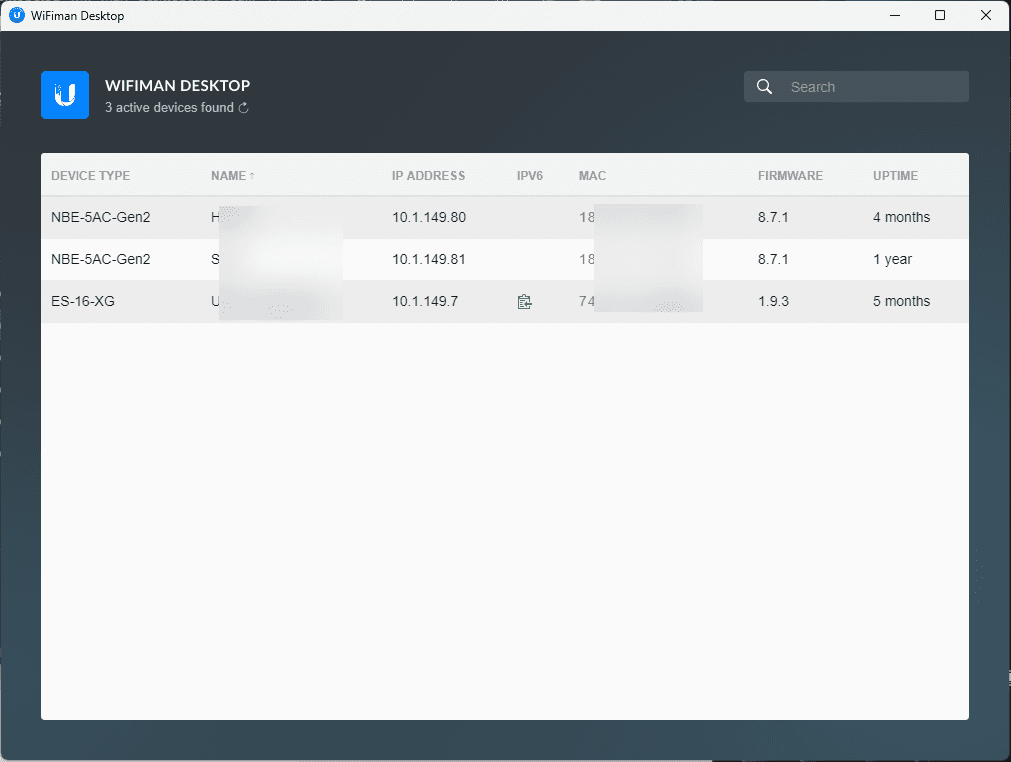Screen dimensions: 1011x762
Task: Click the WiFiman title bar app icon
Action: click(x=17, y=15)
